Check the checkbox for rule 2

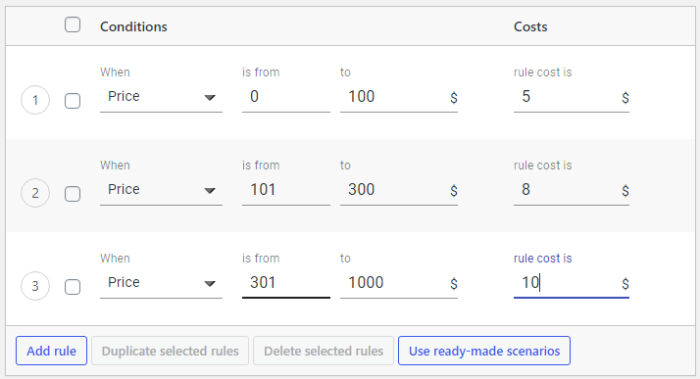tap(72, 194)
